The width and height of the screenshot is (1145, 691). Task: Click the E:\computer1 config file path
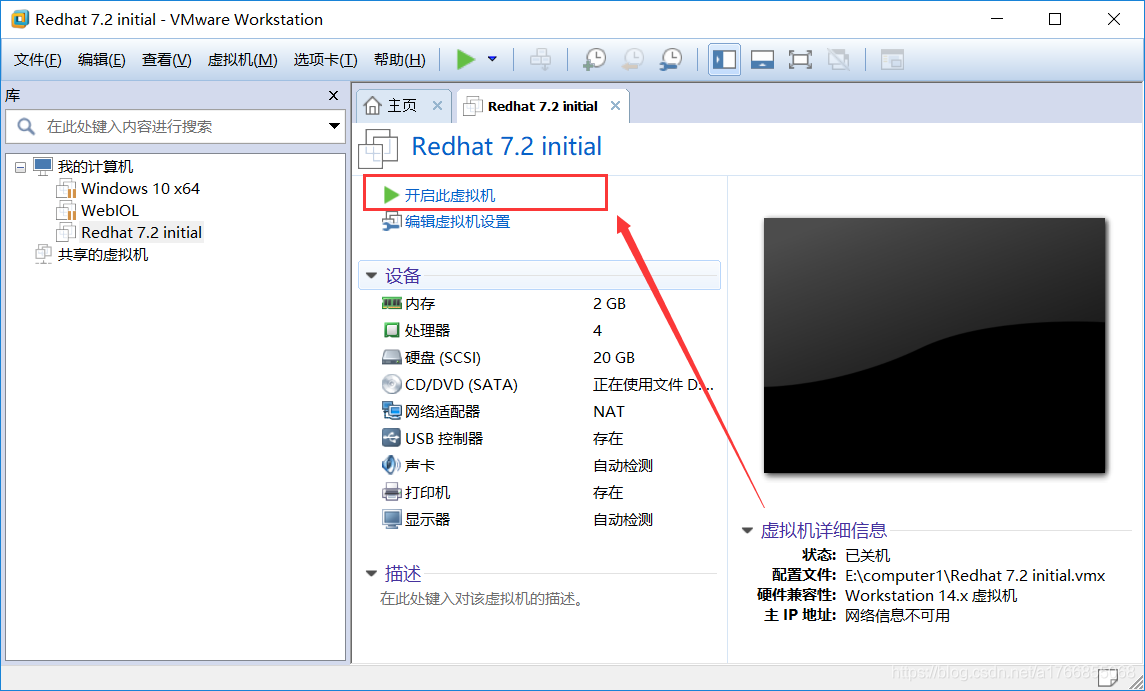[975, 576]
